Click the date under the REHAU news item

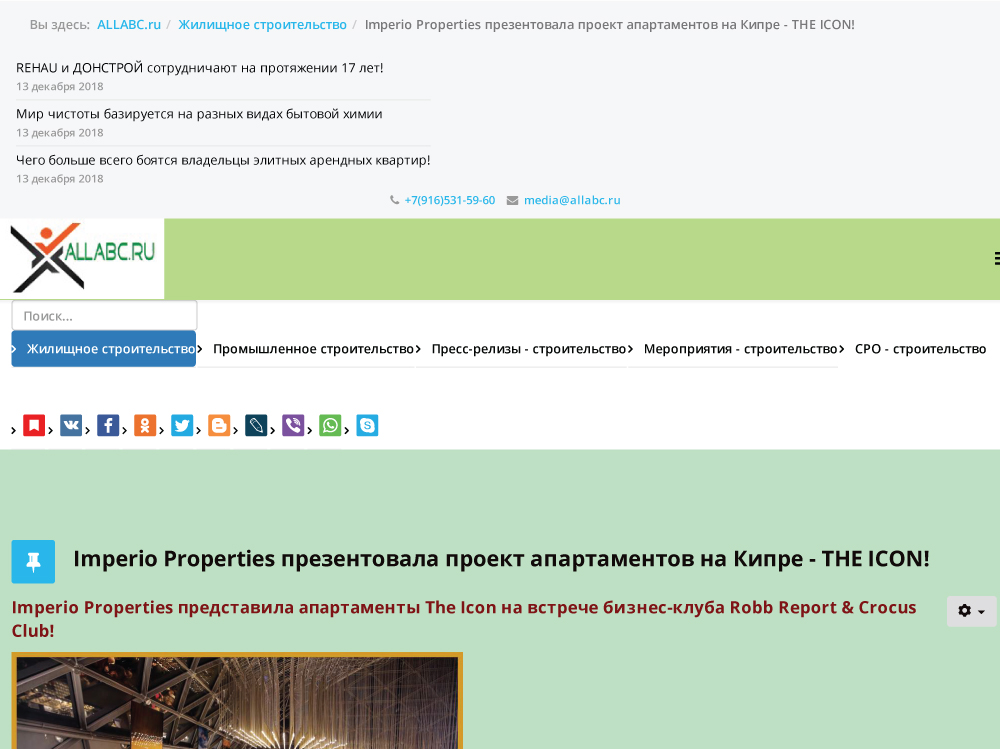(x=60, y=87)
